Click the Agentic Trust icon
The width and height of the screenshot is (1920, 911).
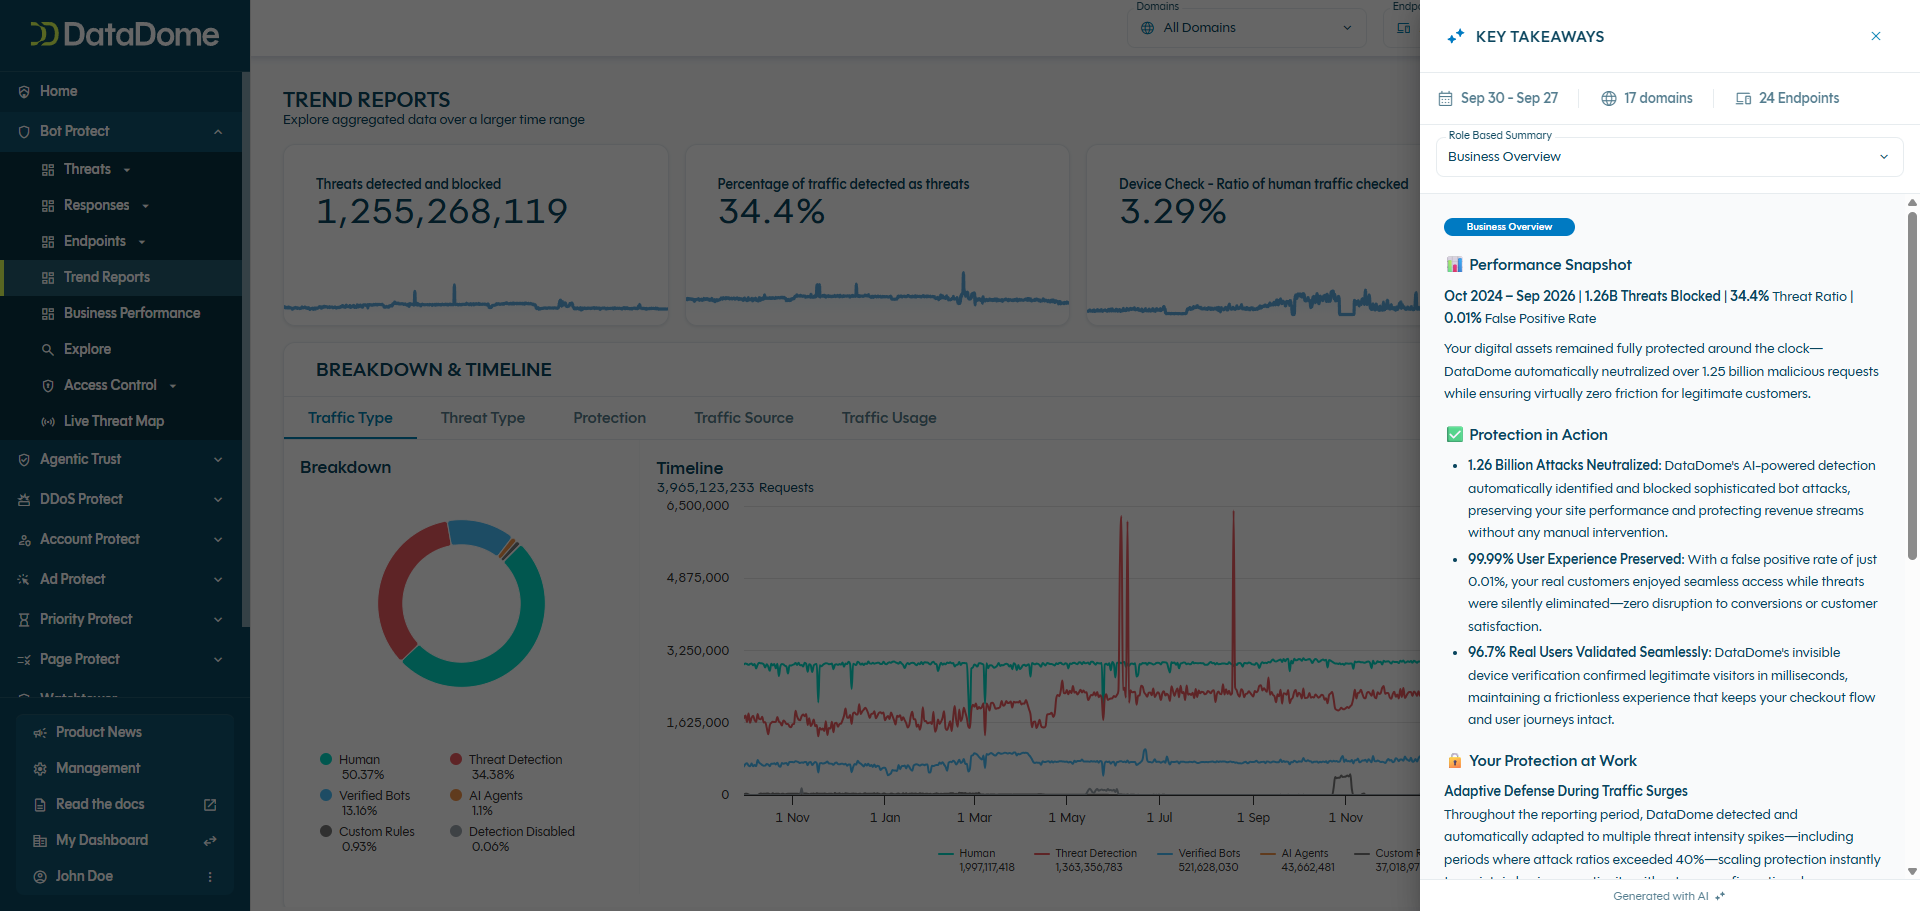click(x=24, y=460)
